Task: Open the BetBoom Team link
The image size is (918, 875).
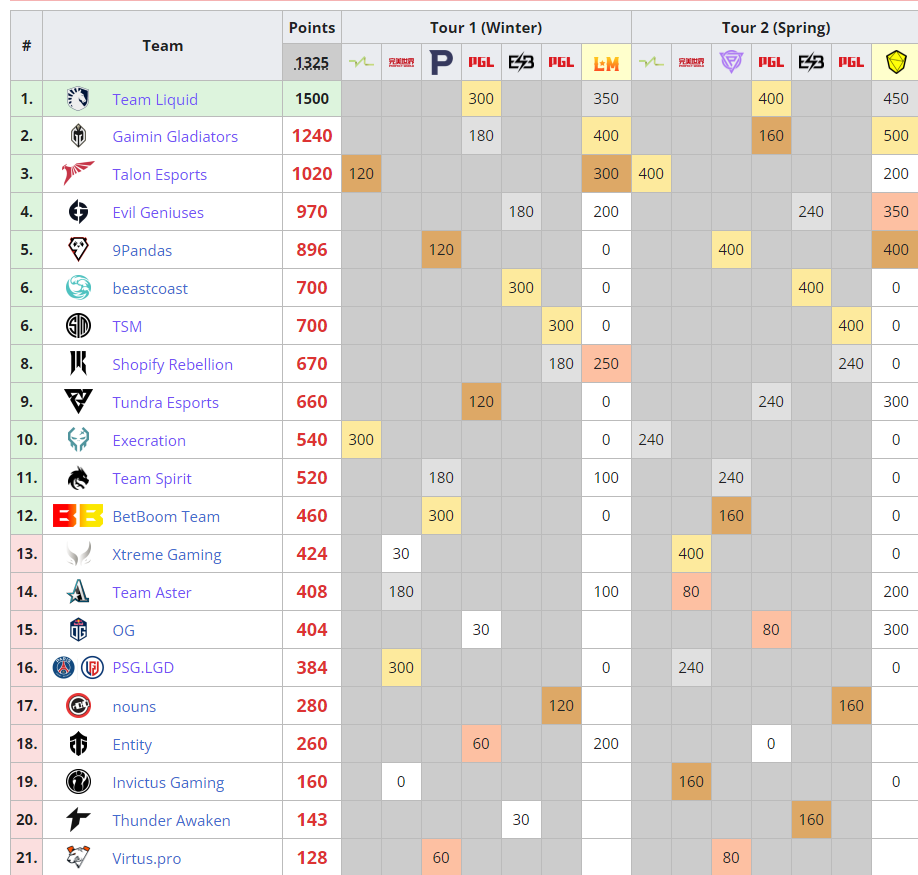Action: (x=166, y=517)
